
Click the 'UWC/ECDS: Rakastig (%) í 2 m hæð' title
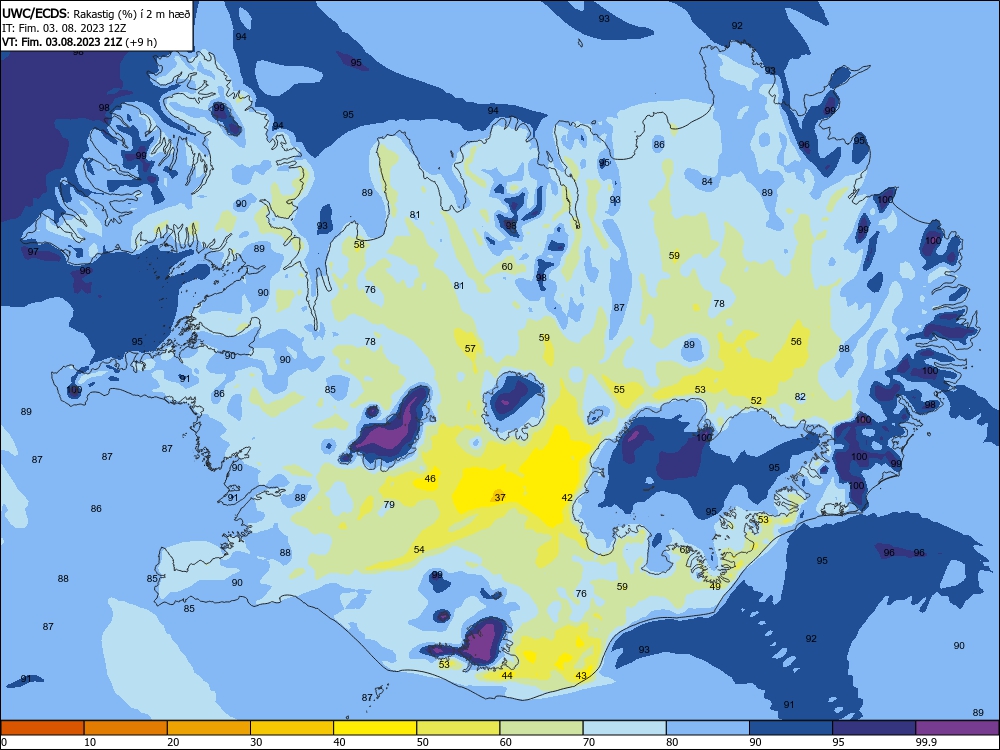[x=96, y=14]
